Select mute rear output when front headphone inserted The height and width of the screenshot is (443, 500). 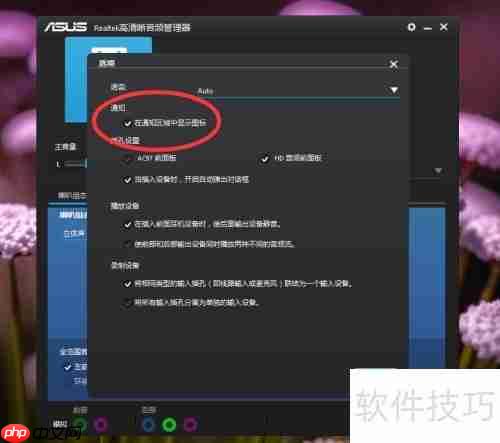tap(127, 225)
